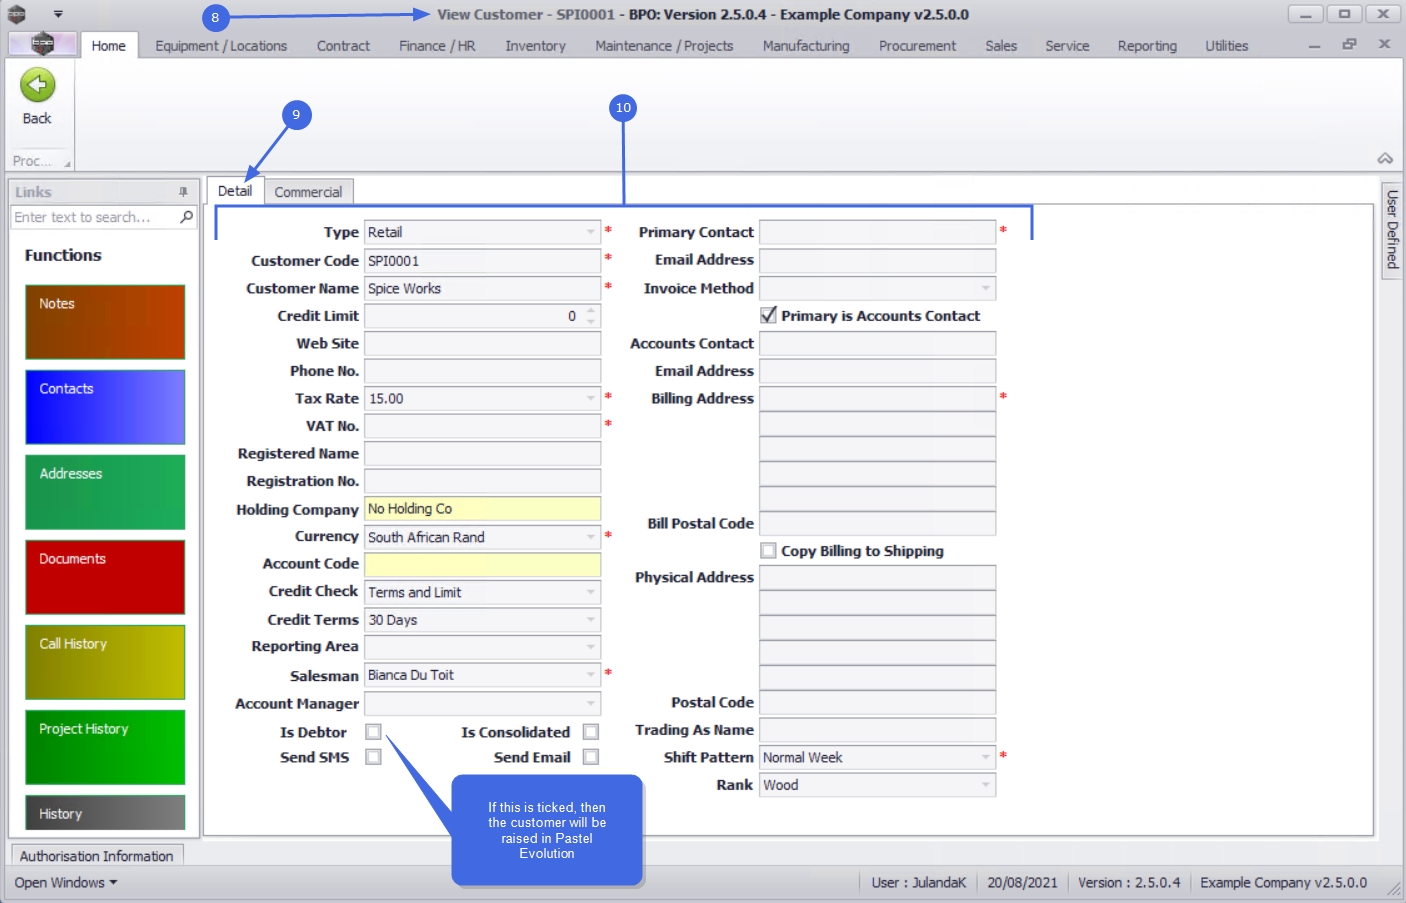Expand the Shift Pattern dropdown
The width and height of the screenshot is (1406, 903).
pyautogui.click(x=985, y=757)
